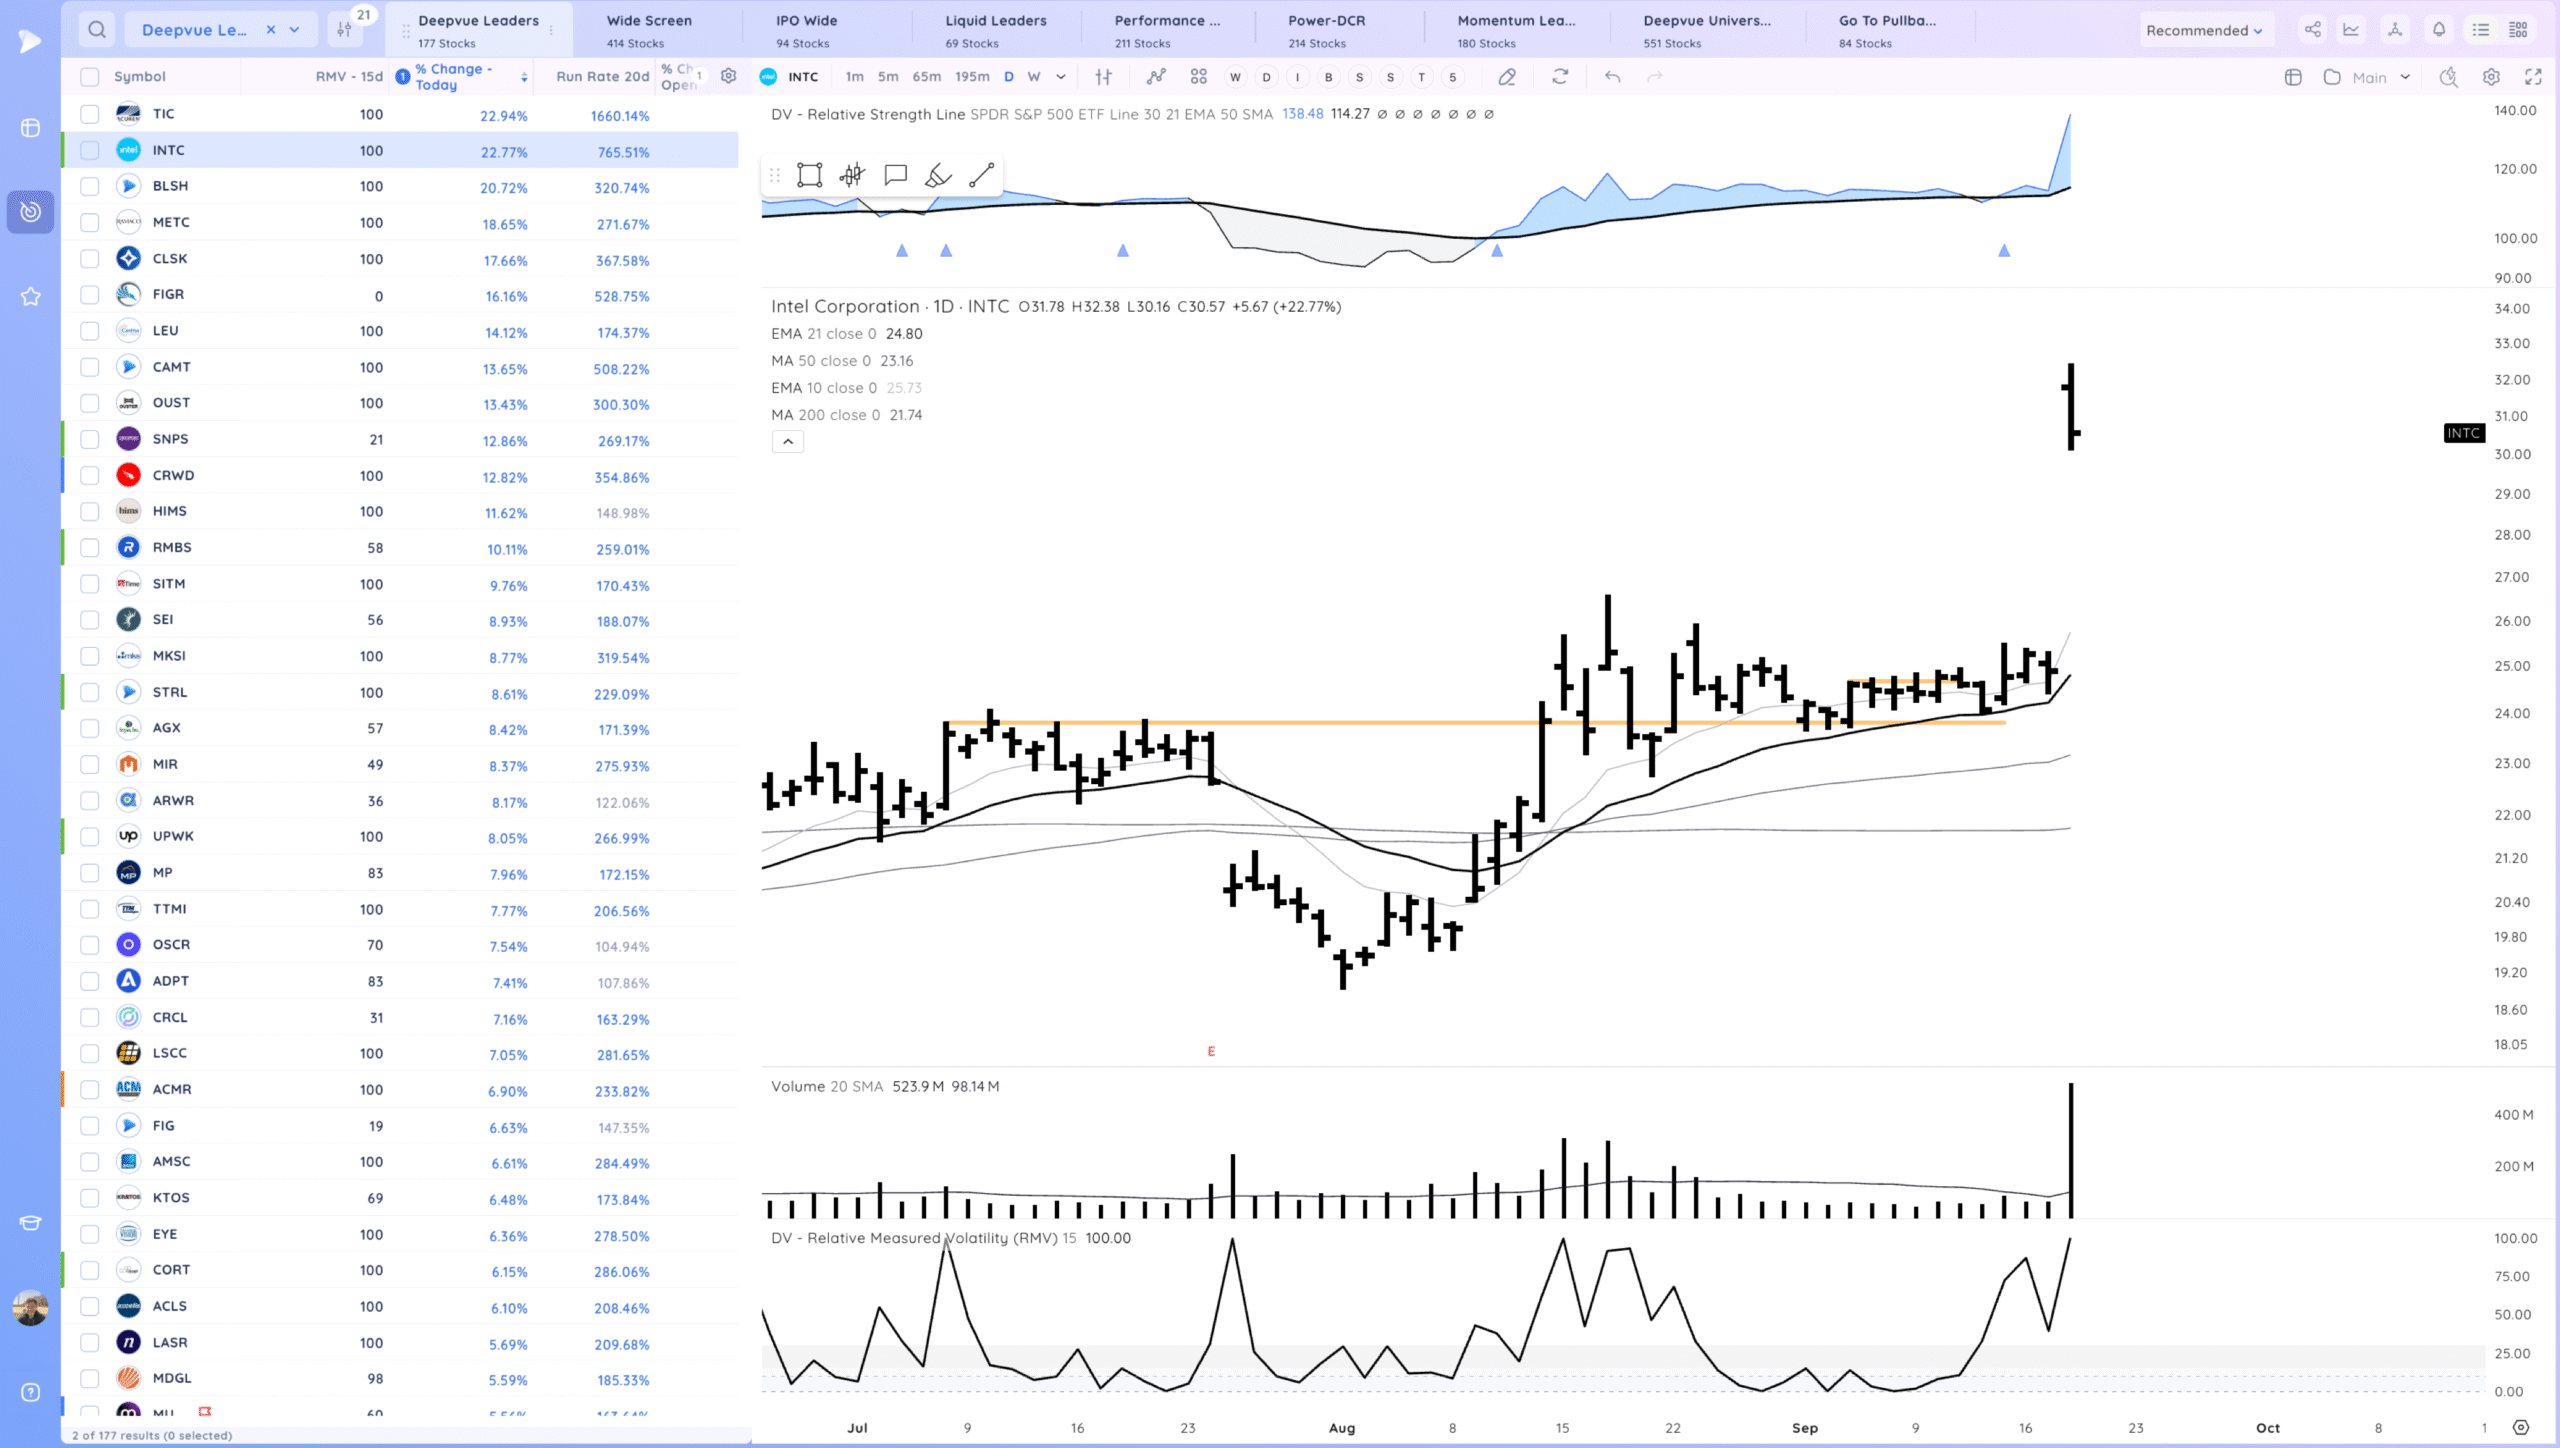Open the quick search lightning icon
The image size is (2560, 1448).
click(x=2448, y=77)
